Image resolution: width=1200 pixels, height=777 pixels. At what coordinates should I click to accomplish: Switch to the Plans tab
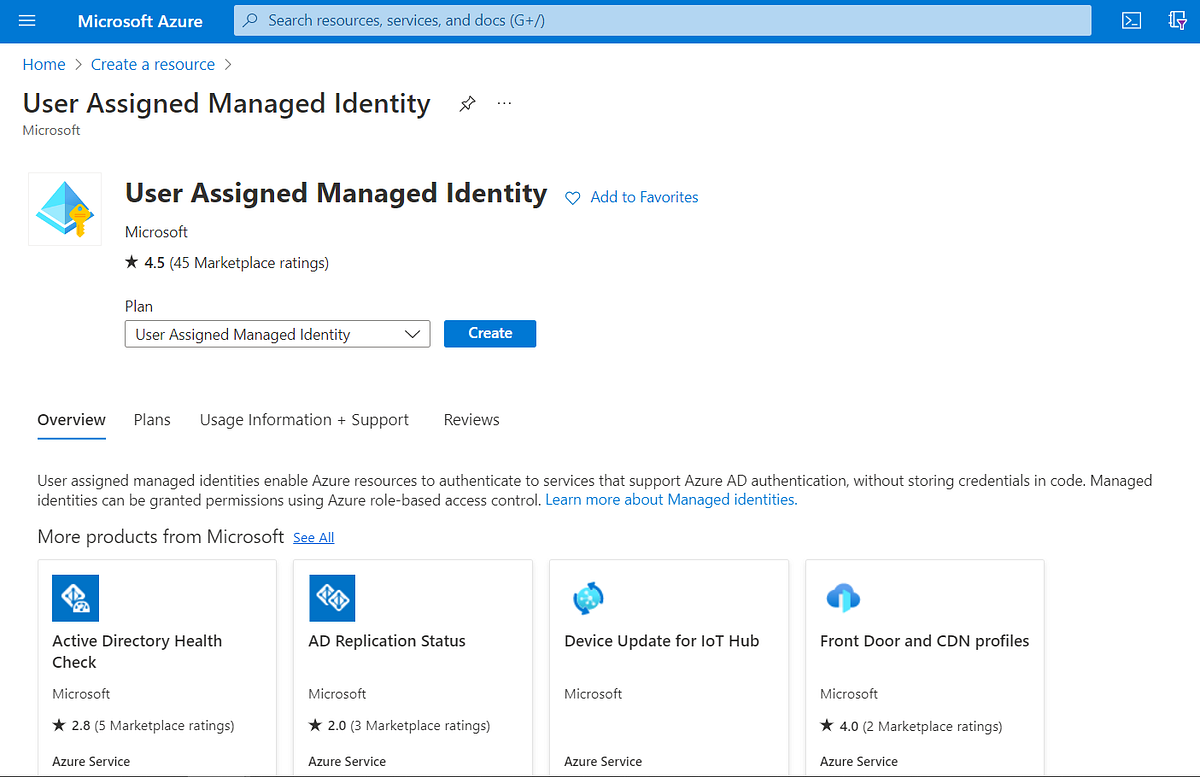coord(151,420)
